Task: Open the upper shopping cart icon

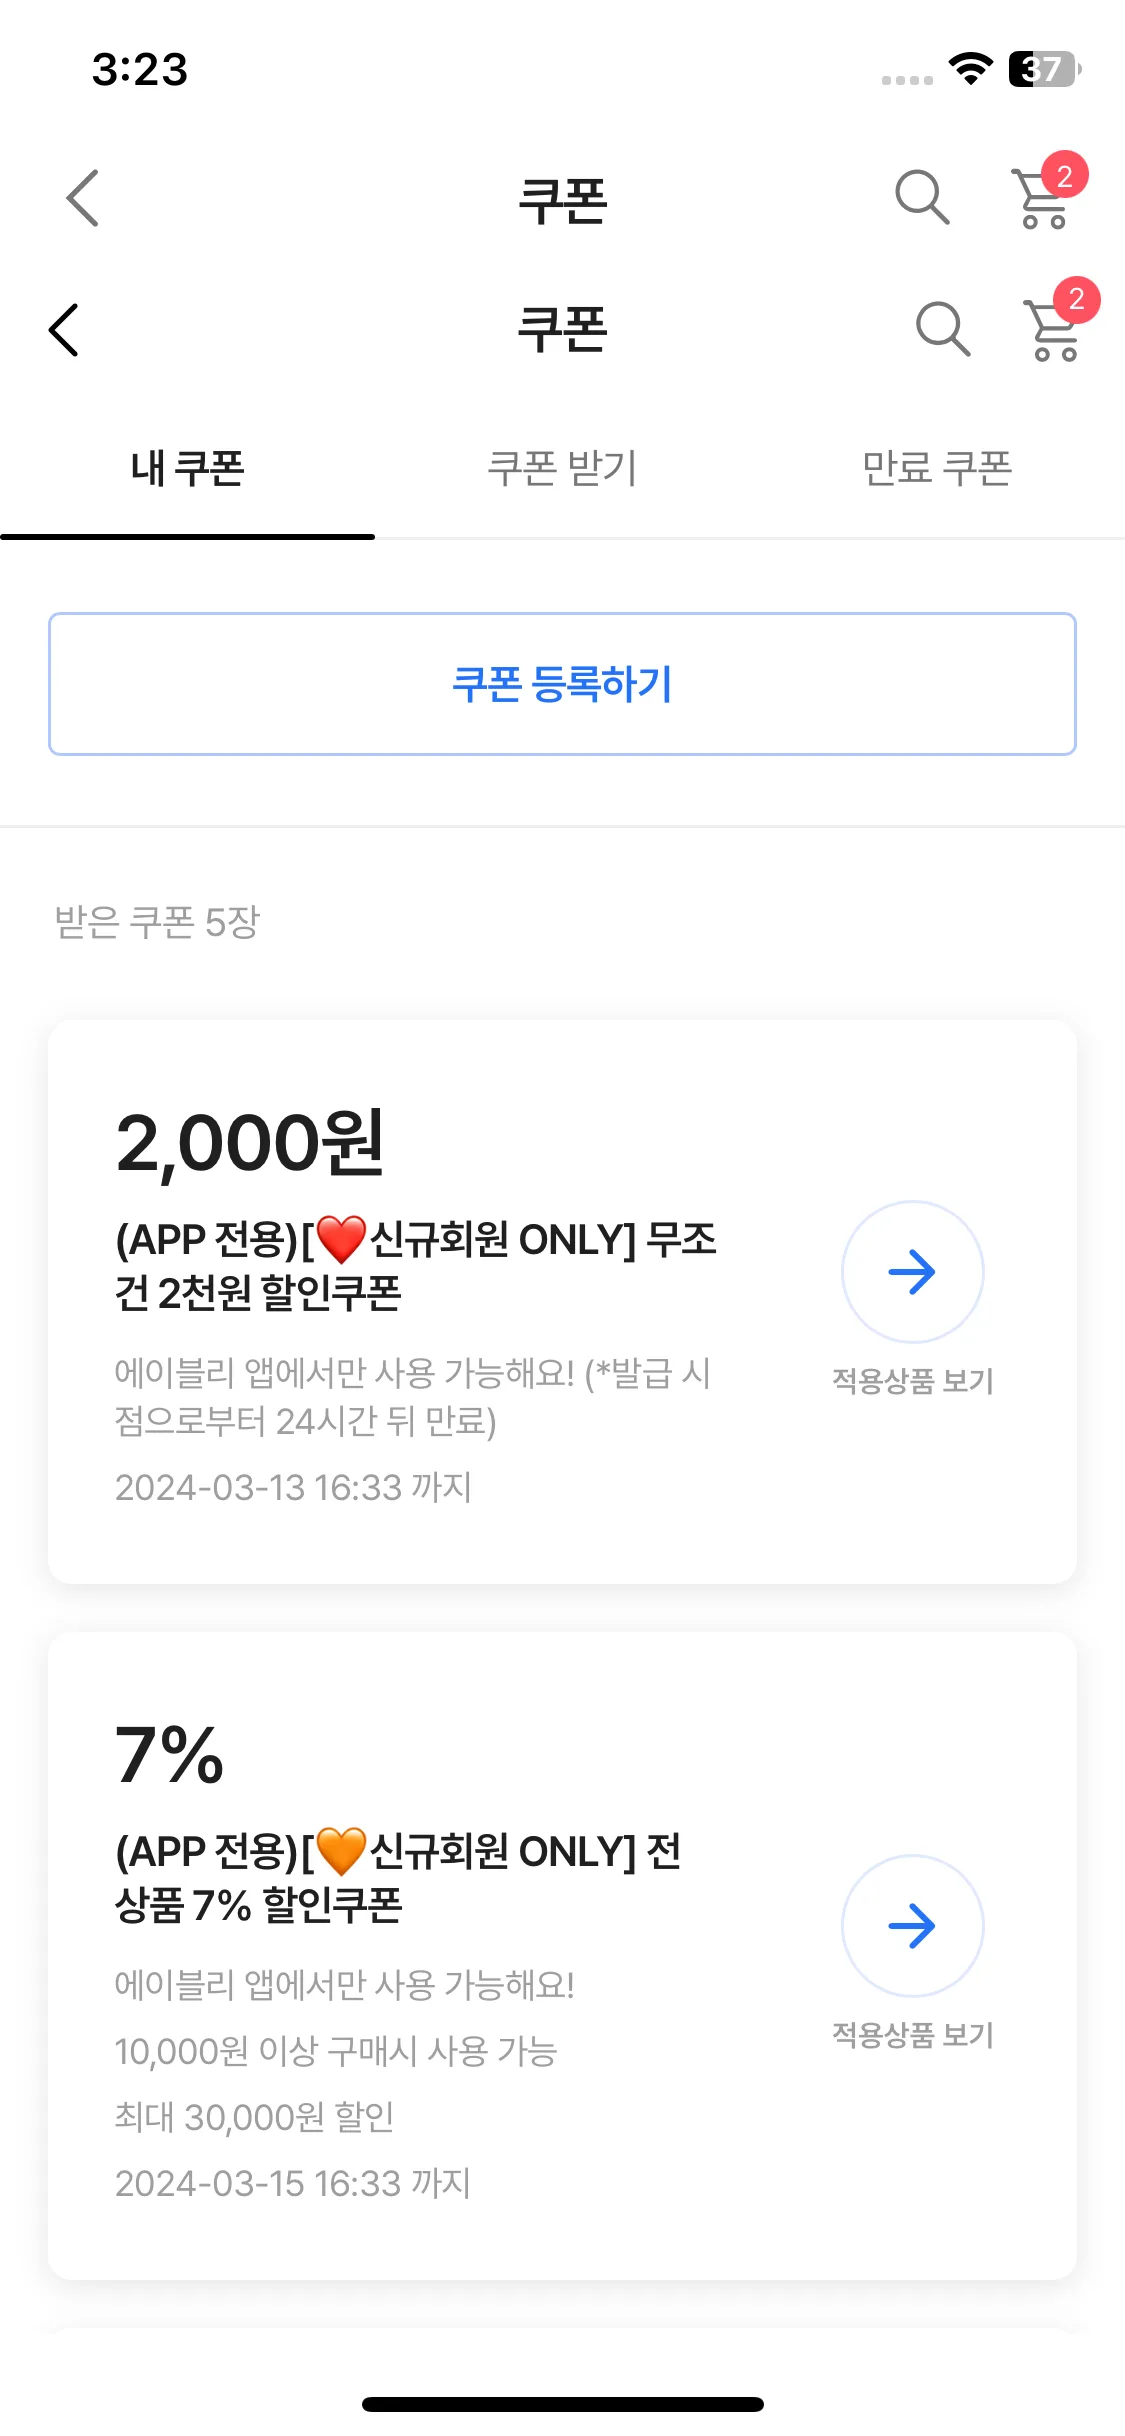Action: coord(1047,192)
